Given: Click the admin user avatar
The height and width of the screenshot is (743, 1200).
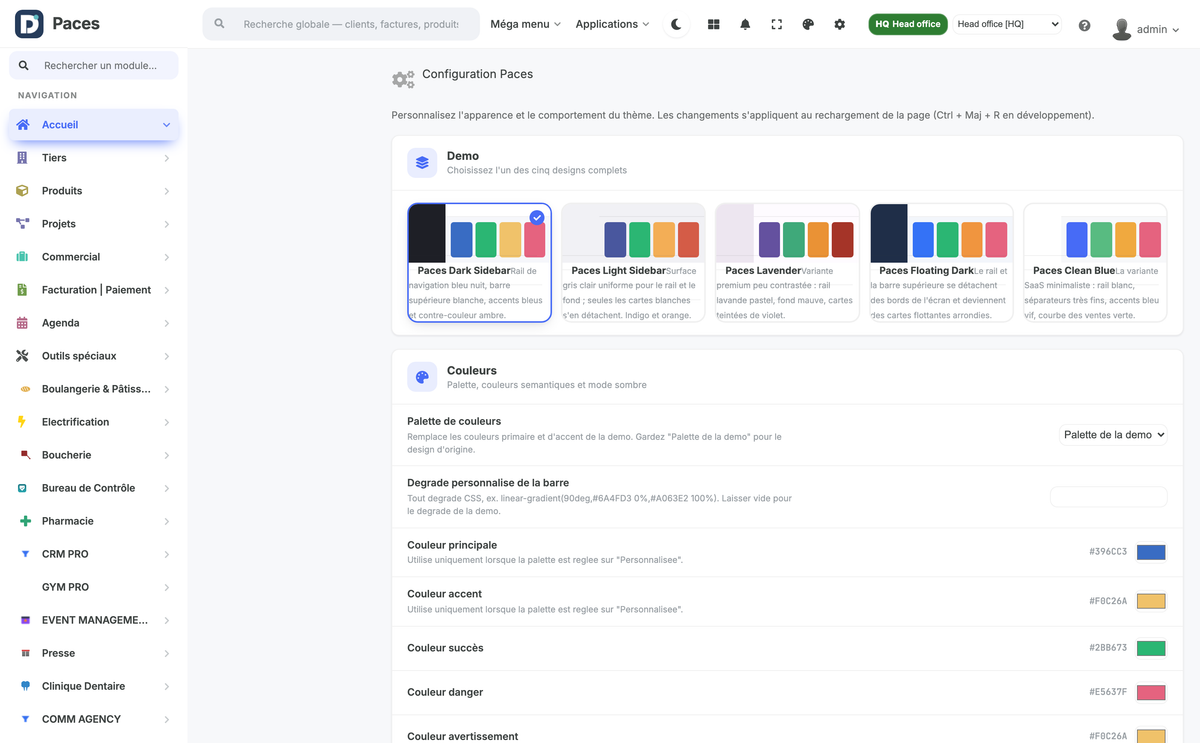Looking at the screenshot, I should [x=1122, y=29].
